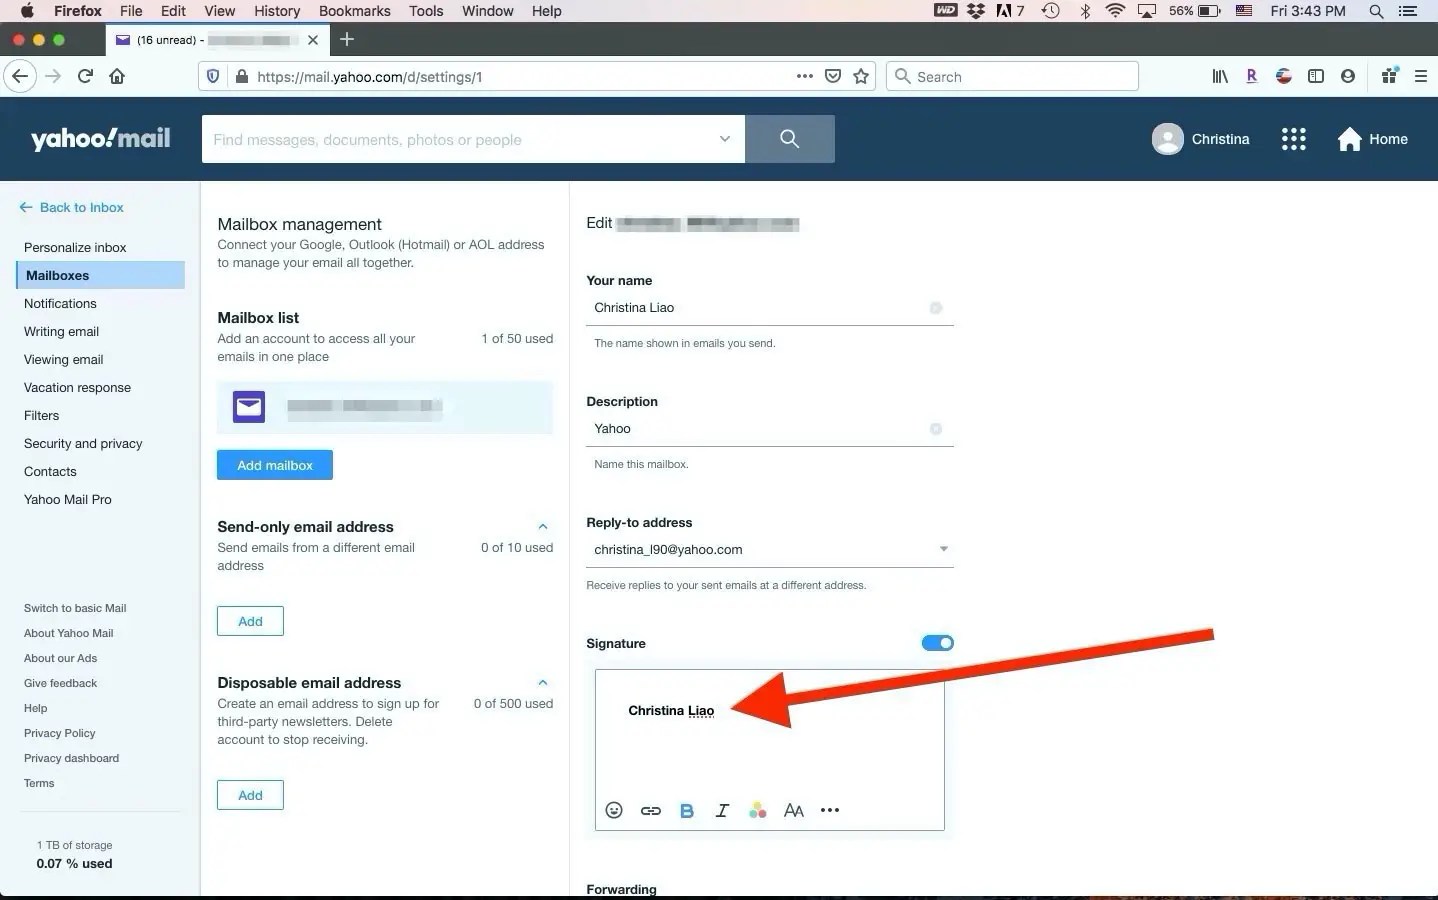This screenshot has height=900, width=1438.
Task: Expand the mail search options arrow
Action: (725, 139)
